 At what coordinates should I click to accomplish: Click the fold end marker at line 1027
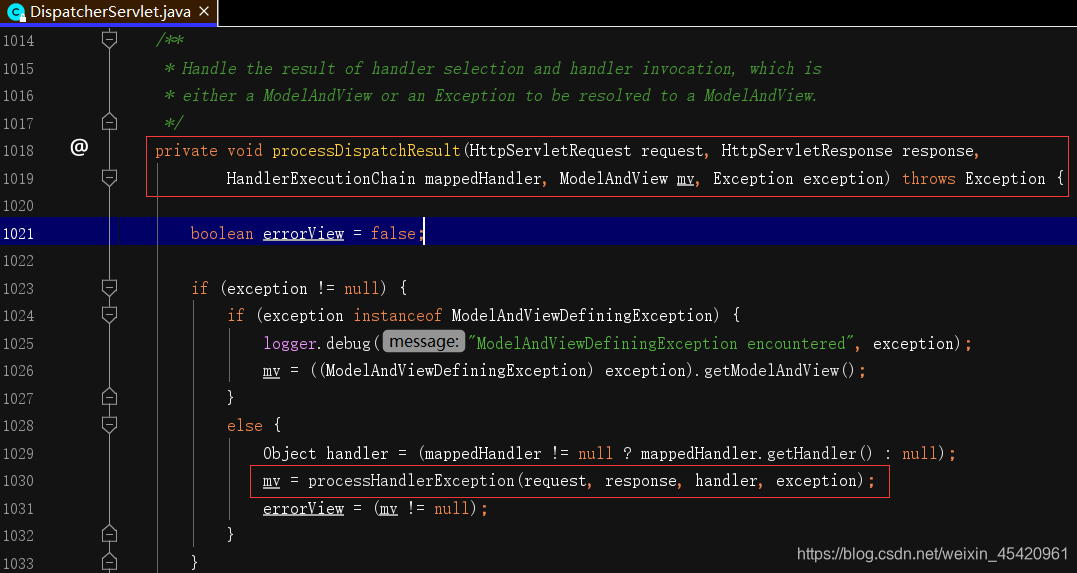point(109,397)
